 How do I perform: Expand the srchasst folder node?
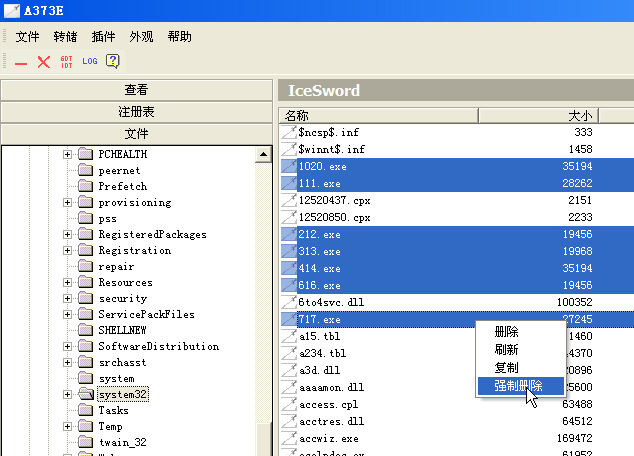(x=68, y=363)
